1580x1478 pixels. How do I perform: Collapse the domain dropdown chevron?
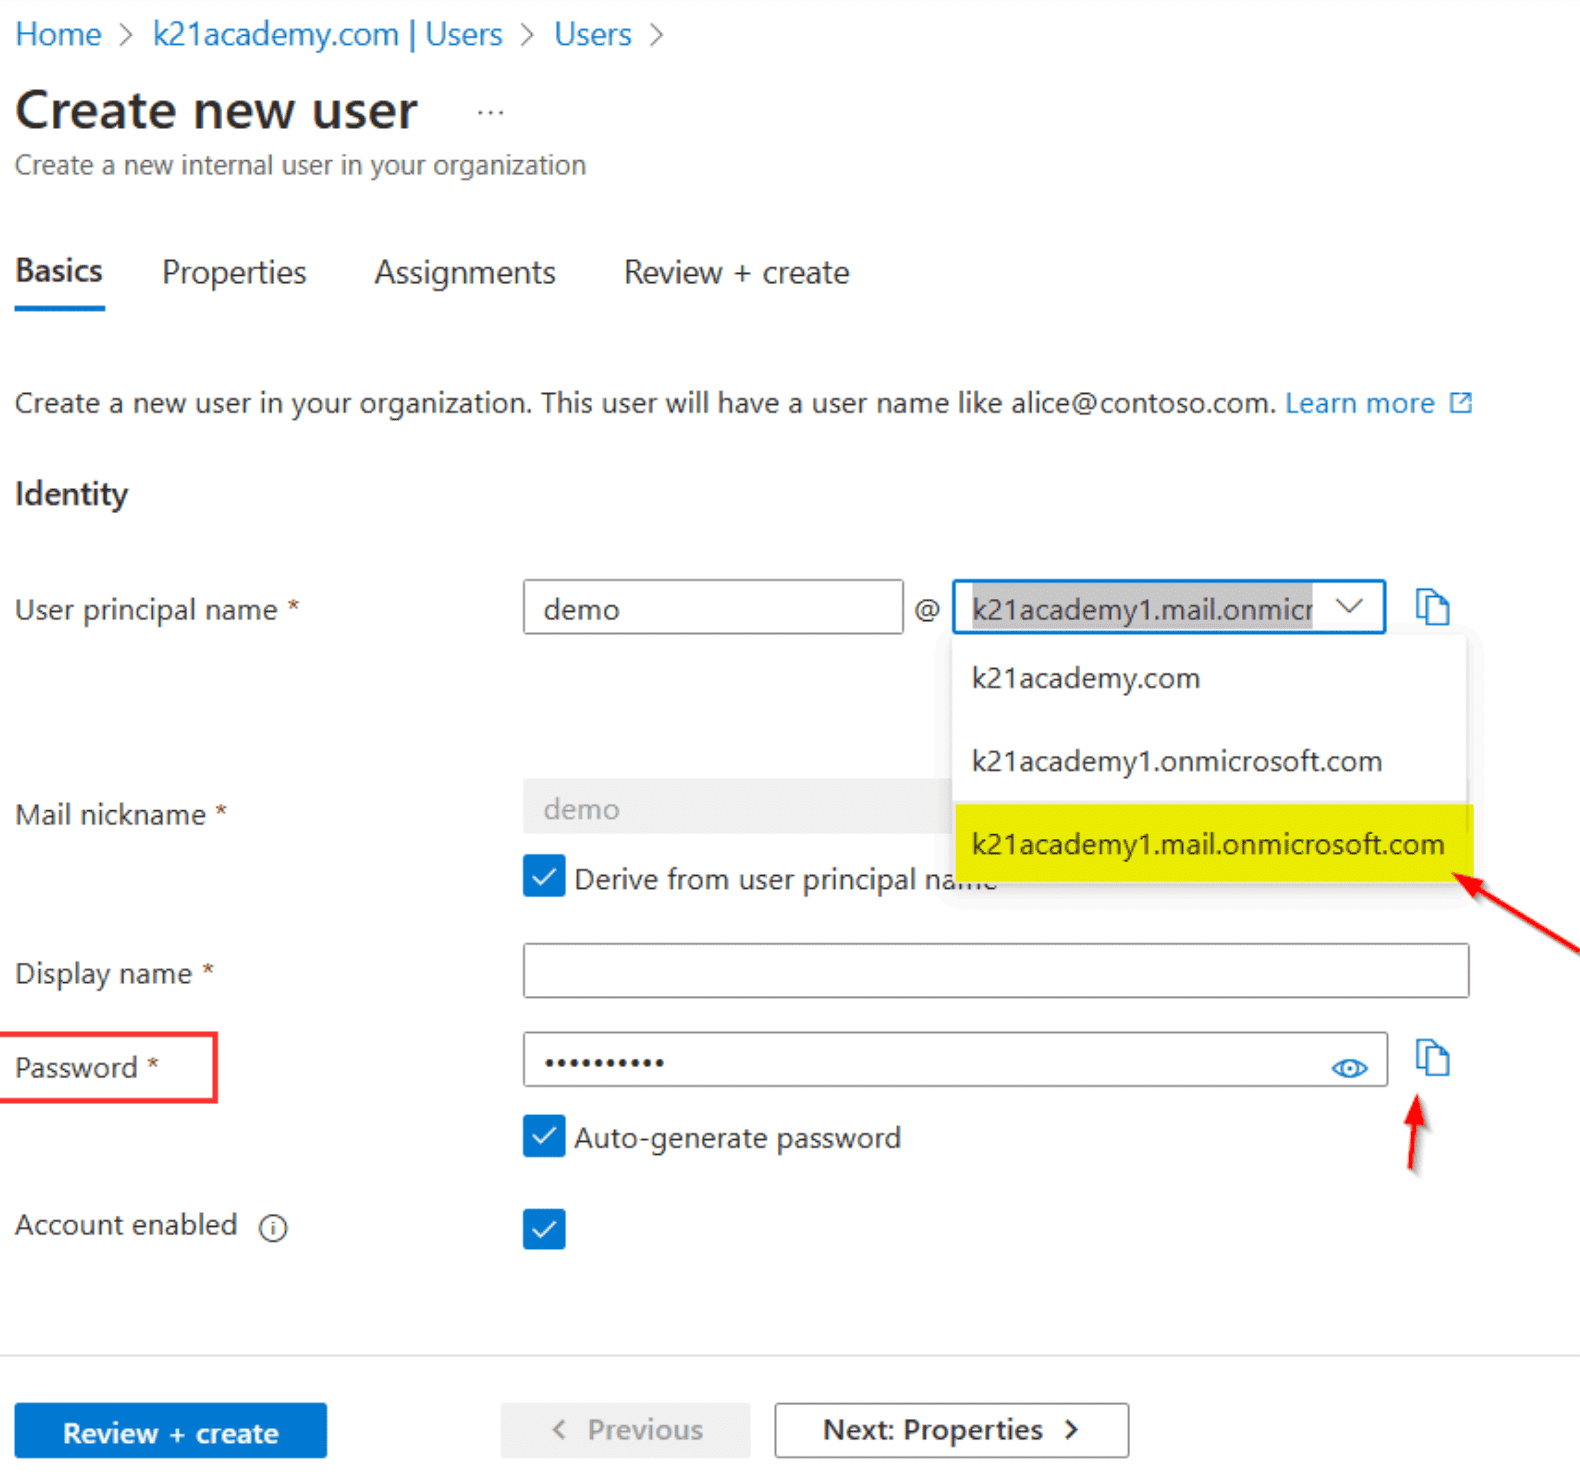coord(1349,607)
